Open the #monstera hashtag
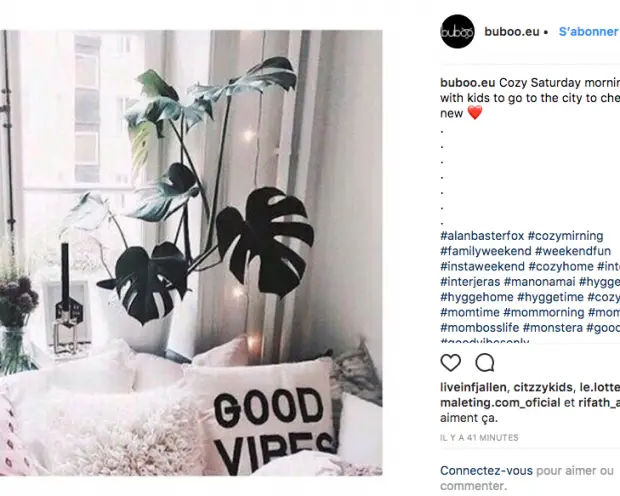This screenshot has width=620, height=496. tap(553, 328)
